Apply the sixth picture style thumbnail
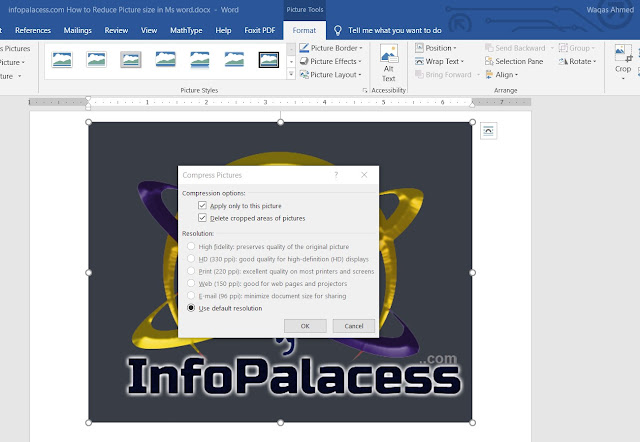The height and width of the screenshot is (442, 640). tap(234, 60)
